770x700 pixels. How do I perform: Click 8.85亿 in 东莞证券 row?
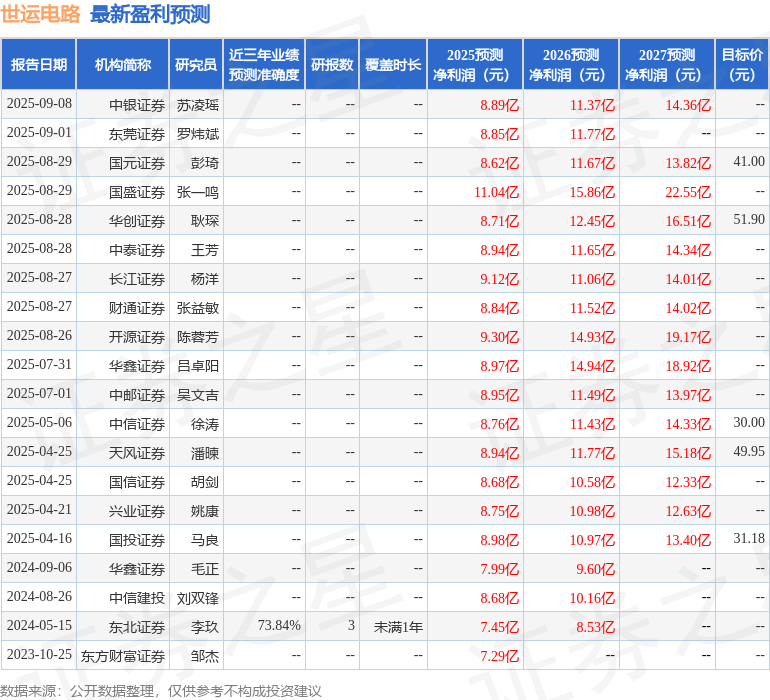499,134
